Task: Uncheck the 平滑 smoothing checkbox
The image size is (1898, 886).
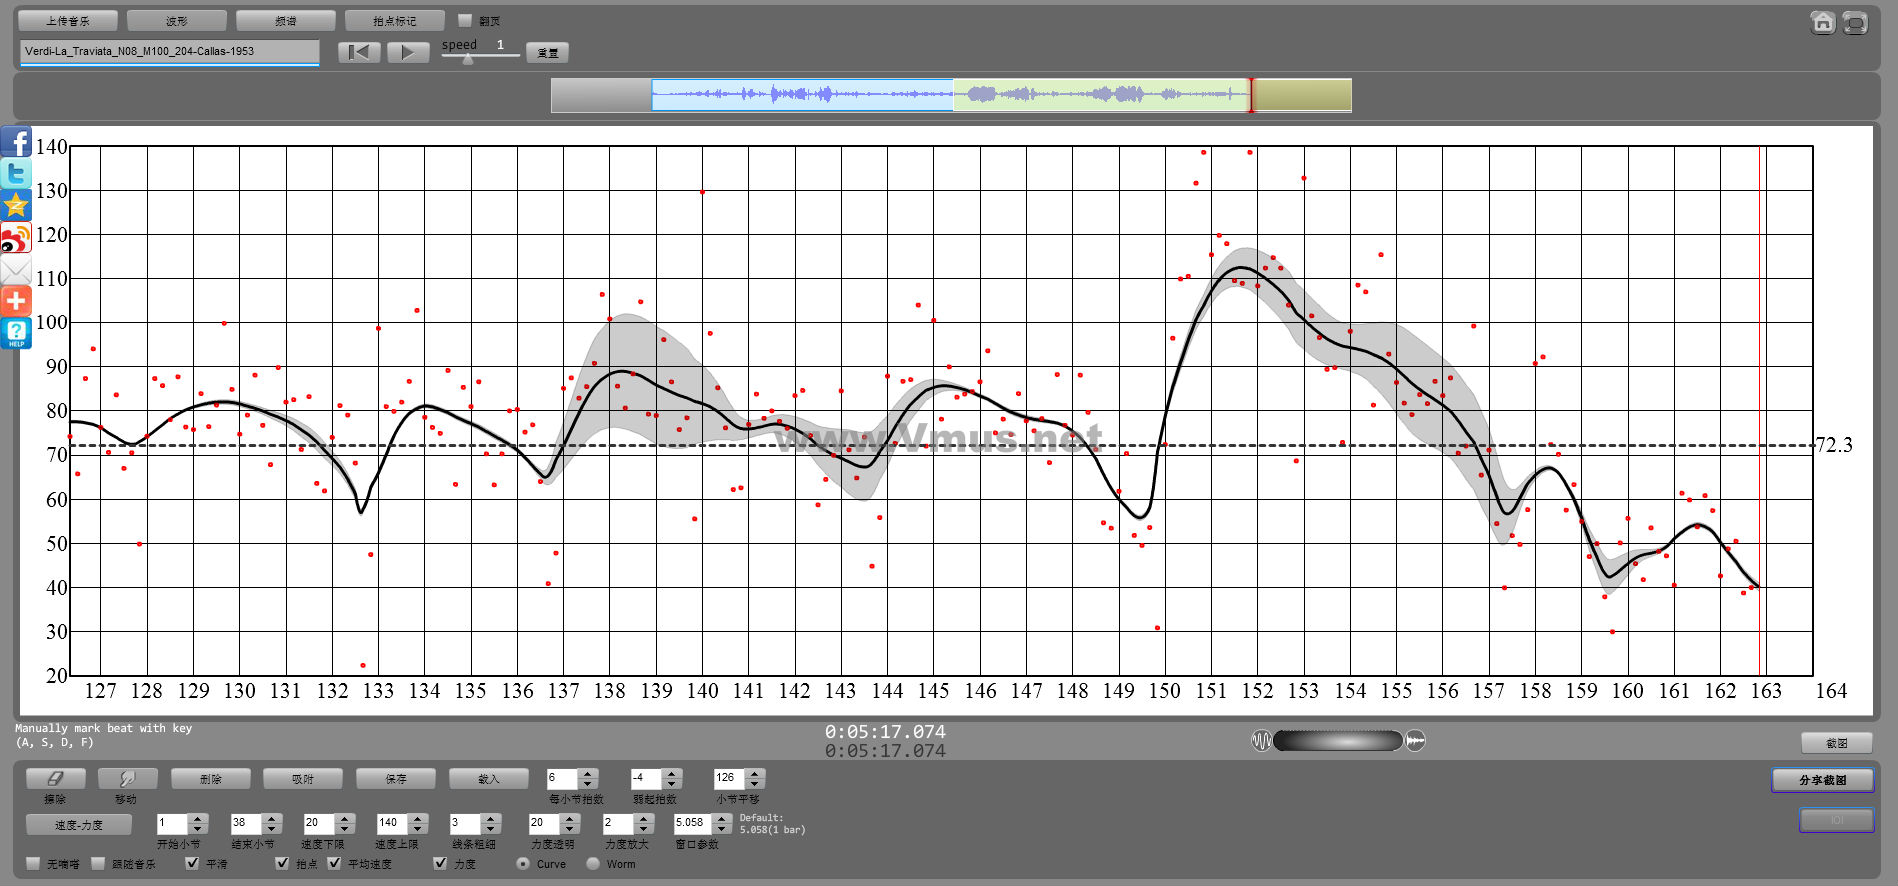Action: pos(192,863)
